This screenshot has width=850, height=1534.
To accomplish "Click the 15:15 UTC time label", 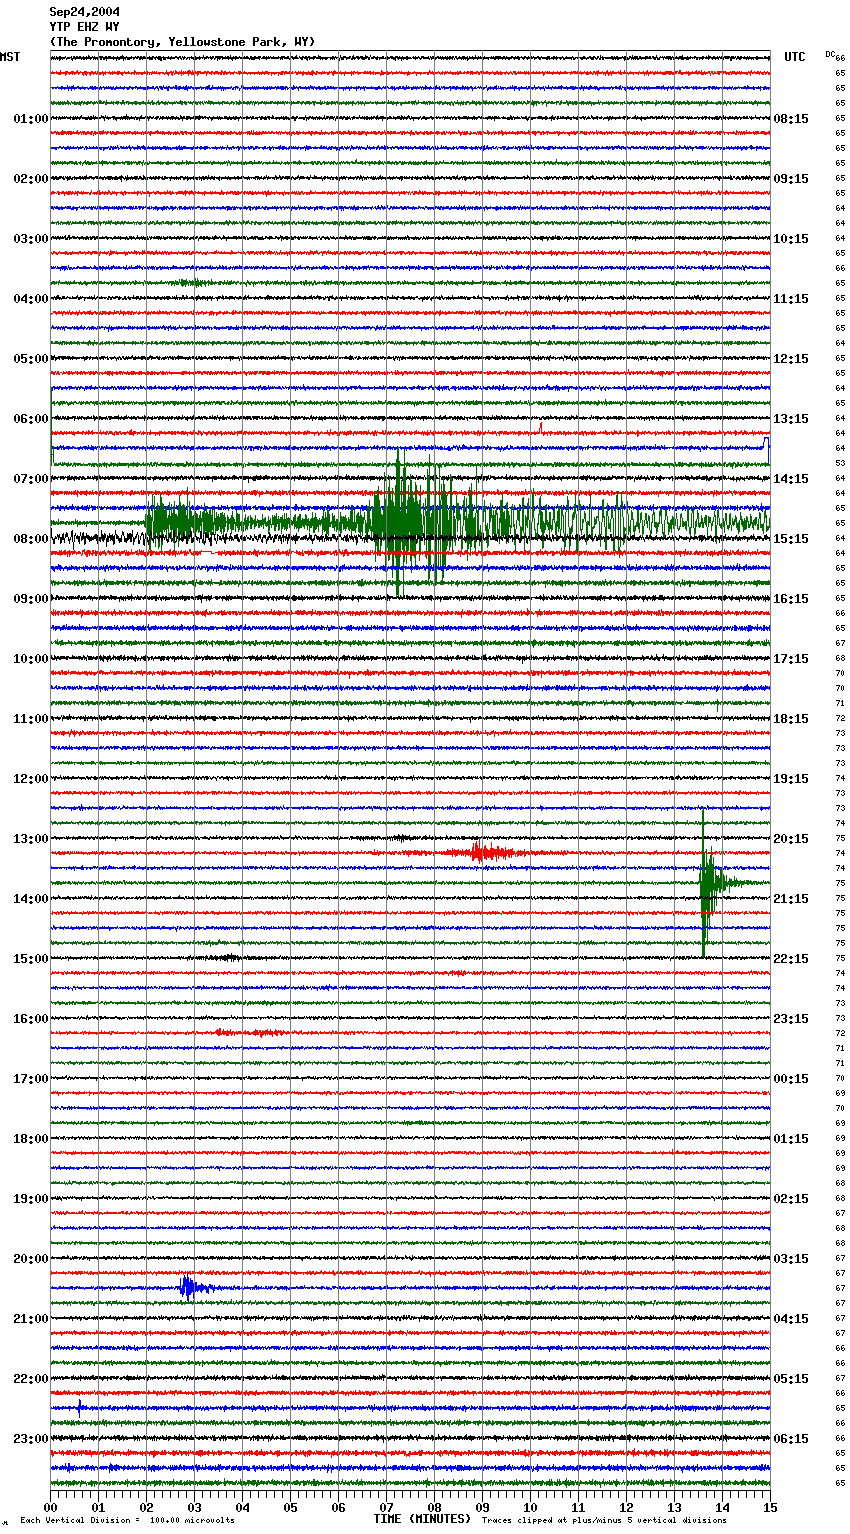I will pyautogui.click(x=791, y=539).
